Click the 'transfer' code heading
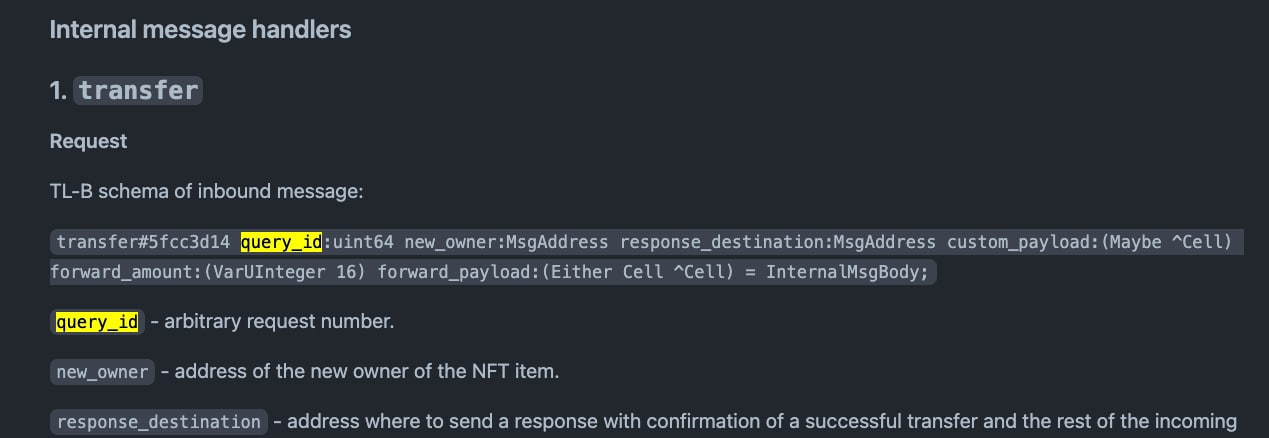This screenshot has width=1269, height=438. click(138, 91)
